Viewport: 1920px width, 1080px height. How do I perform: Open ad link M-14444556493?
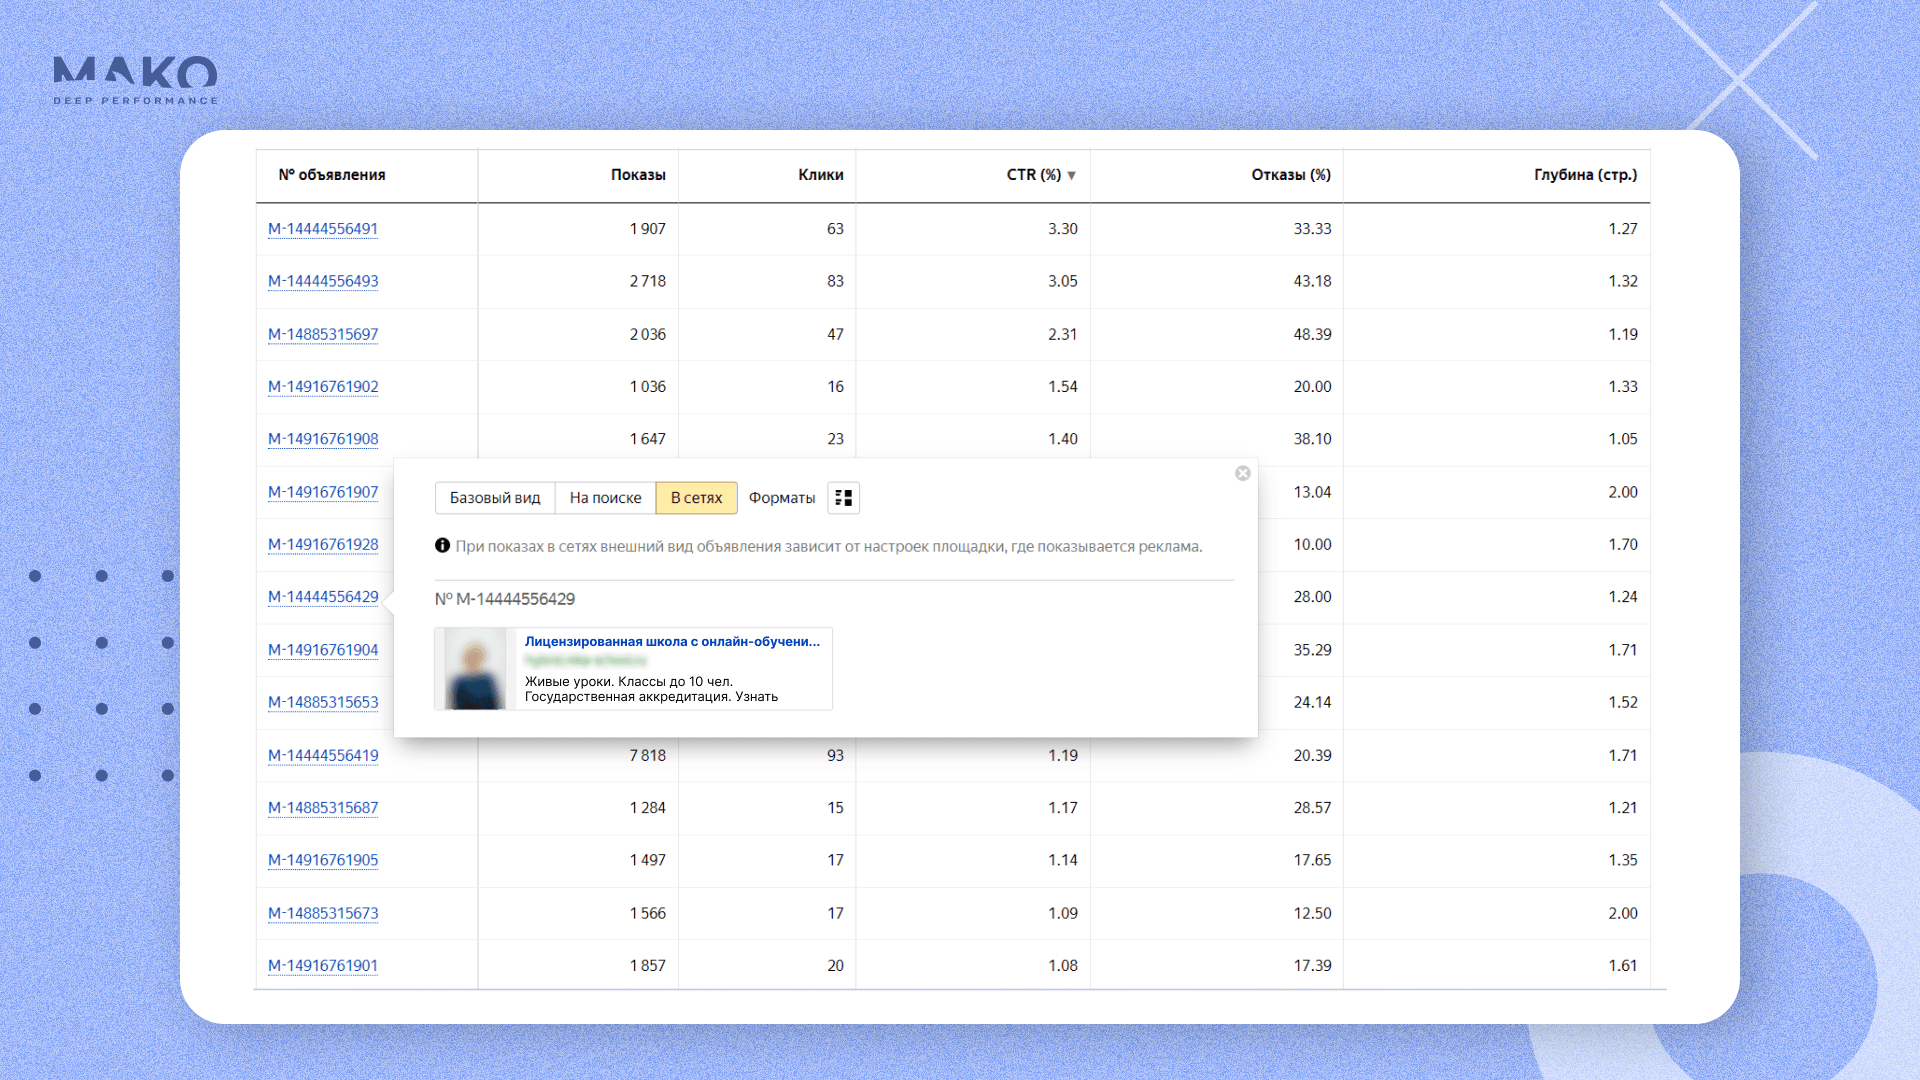[323, 281]
